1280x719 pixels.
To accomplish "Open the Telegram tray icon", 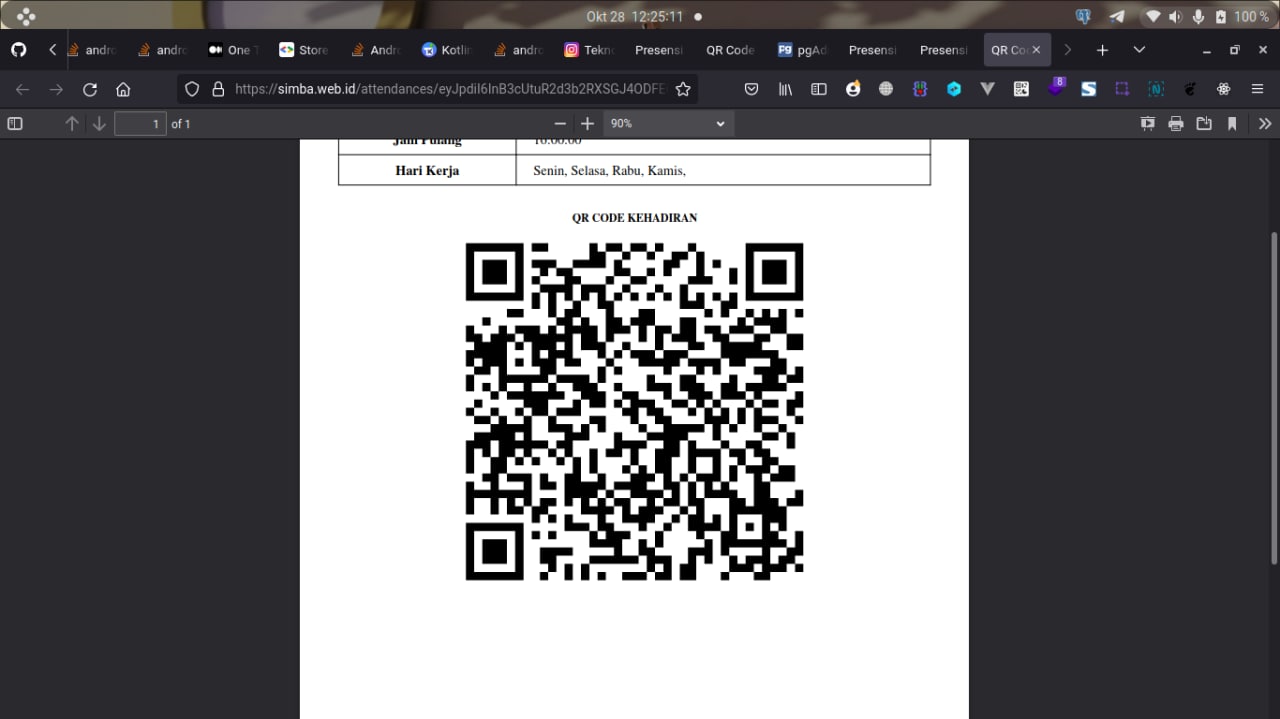I will pos(1117,16).
